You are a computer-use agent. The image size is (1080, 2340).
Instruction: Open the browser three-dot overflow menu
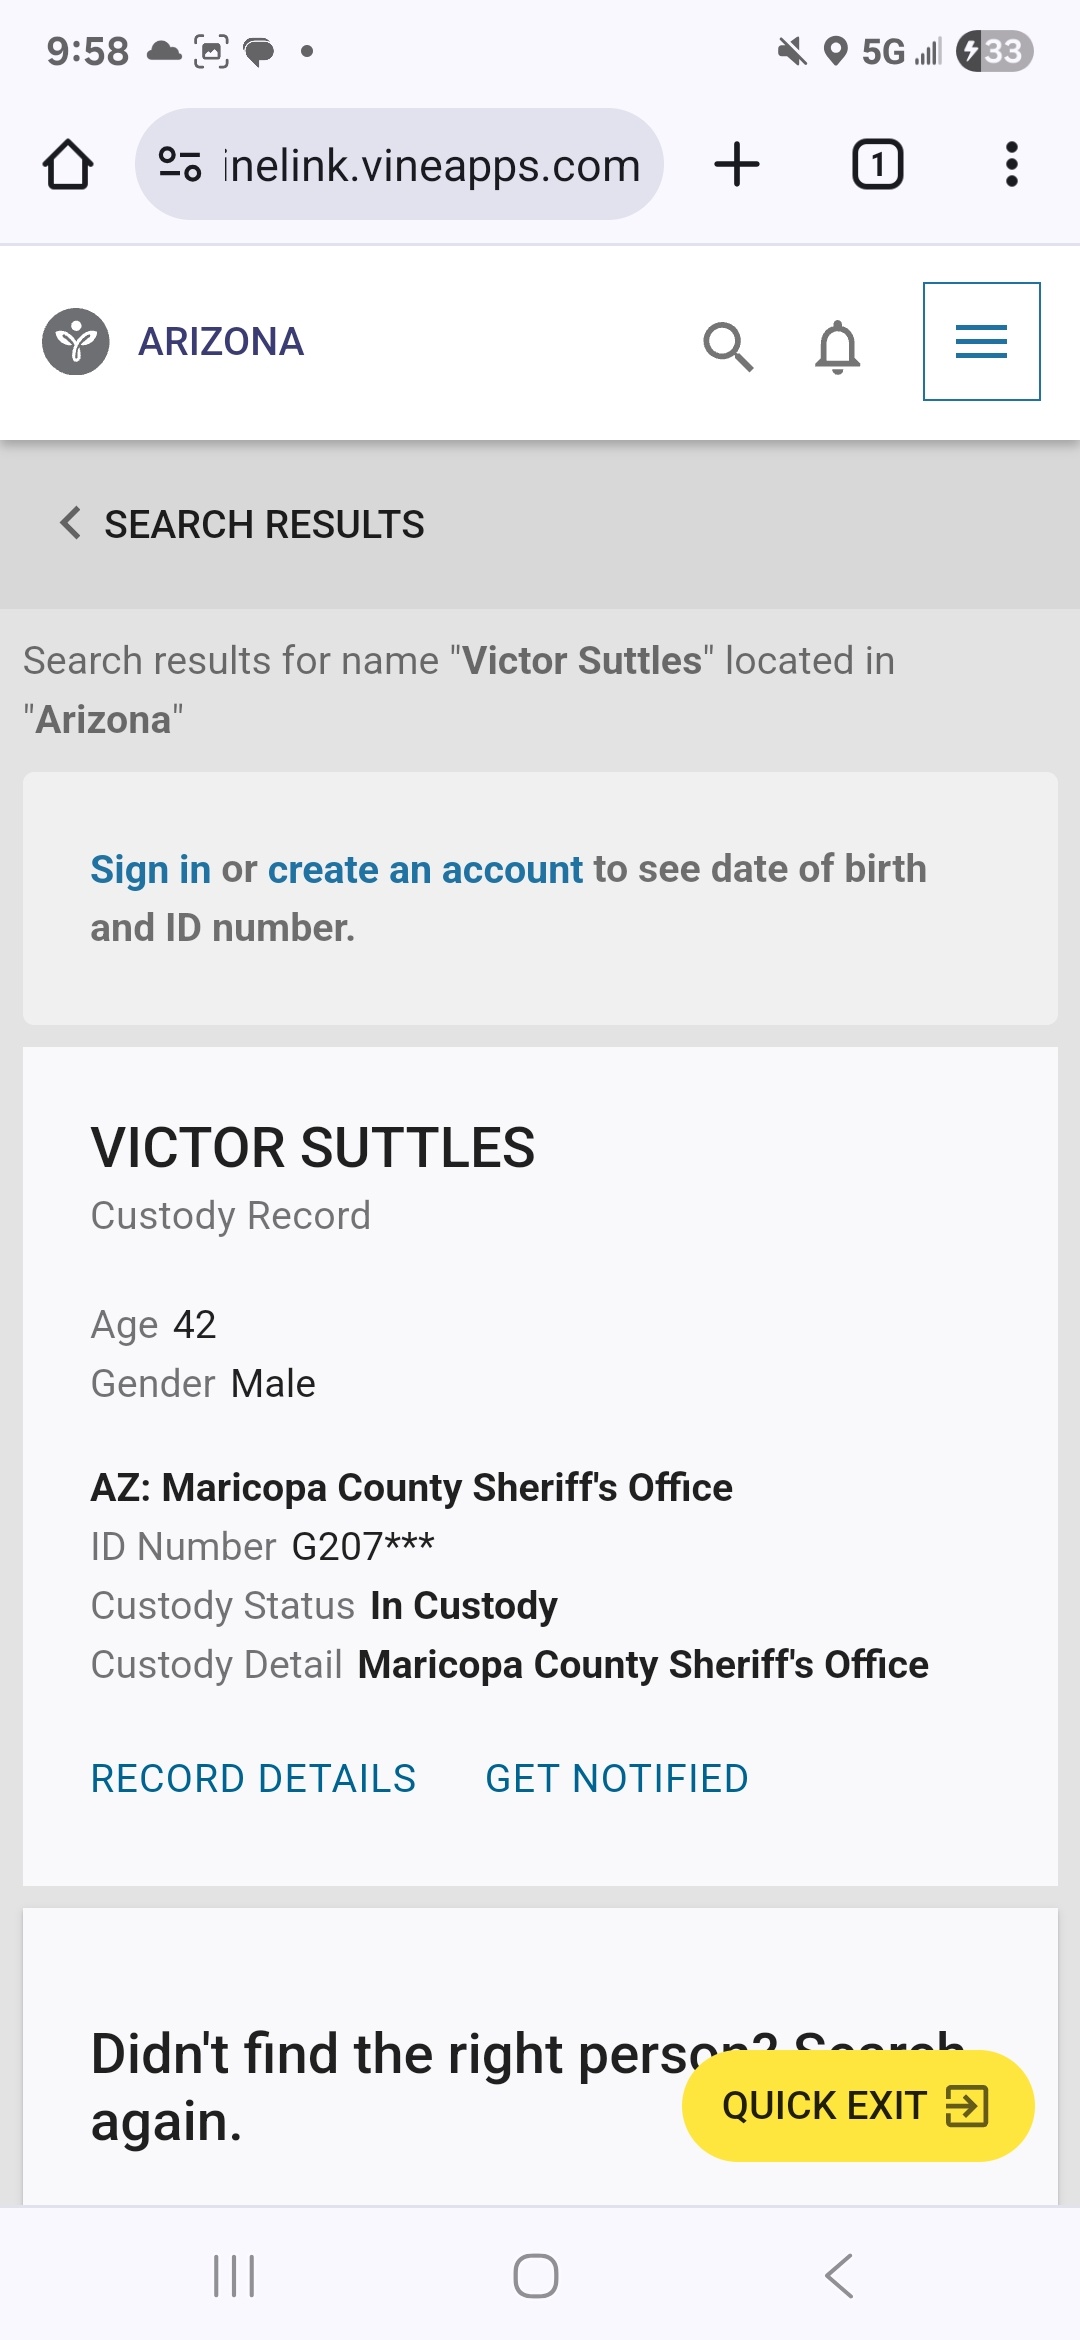point(1011,165)
